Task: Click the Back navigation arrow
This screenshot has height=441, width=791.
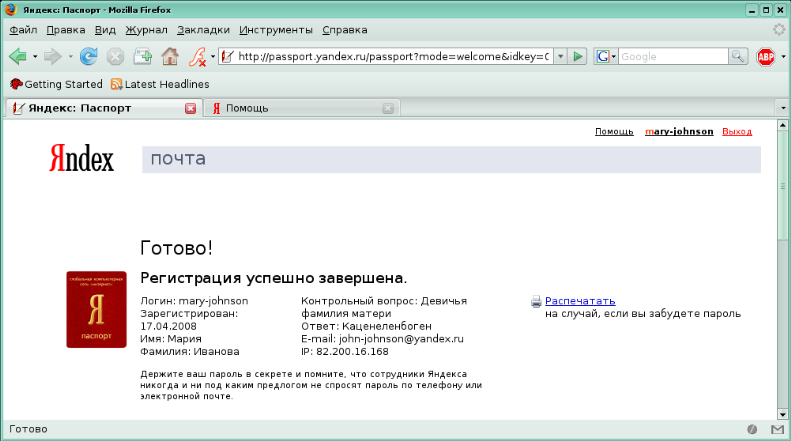Action: click(x=18, y=57)
